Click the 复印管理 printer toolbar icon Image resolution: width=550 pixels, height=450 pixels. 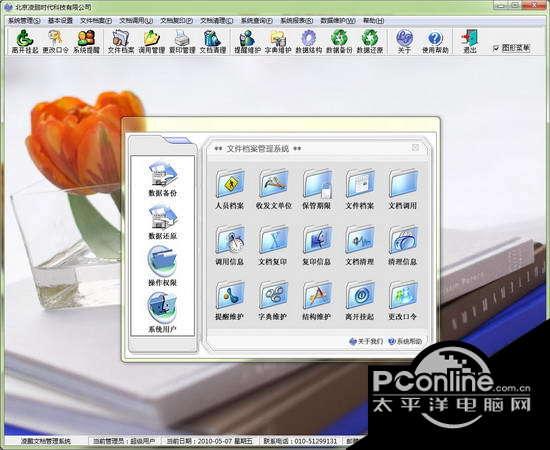point(182,41)
